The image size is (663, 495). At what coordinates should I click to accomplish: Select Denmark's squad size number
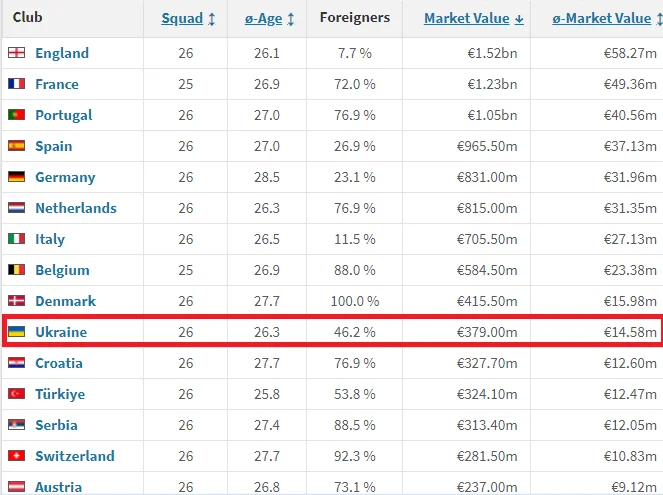click(186, 301)
